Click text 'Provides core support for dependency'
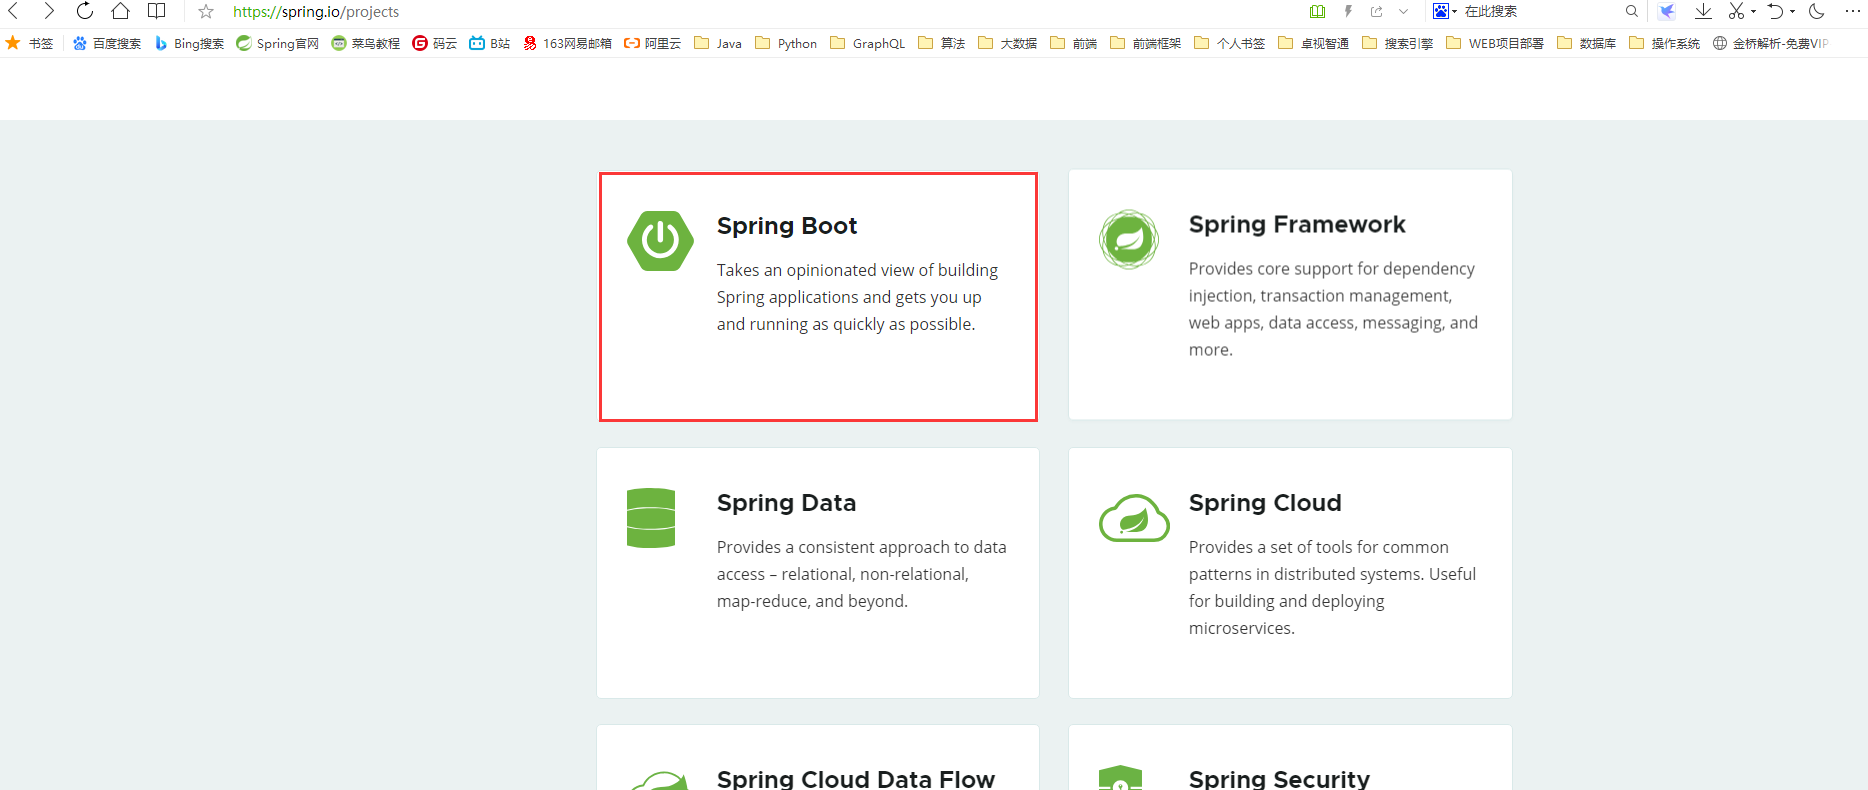Viewport: 1868px width, 790px height. click(x=1331, y=268)
